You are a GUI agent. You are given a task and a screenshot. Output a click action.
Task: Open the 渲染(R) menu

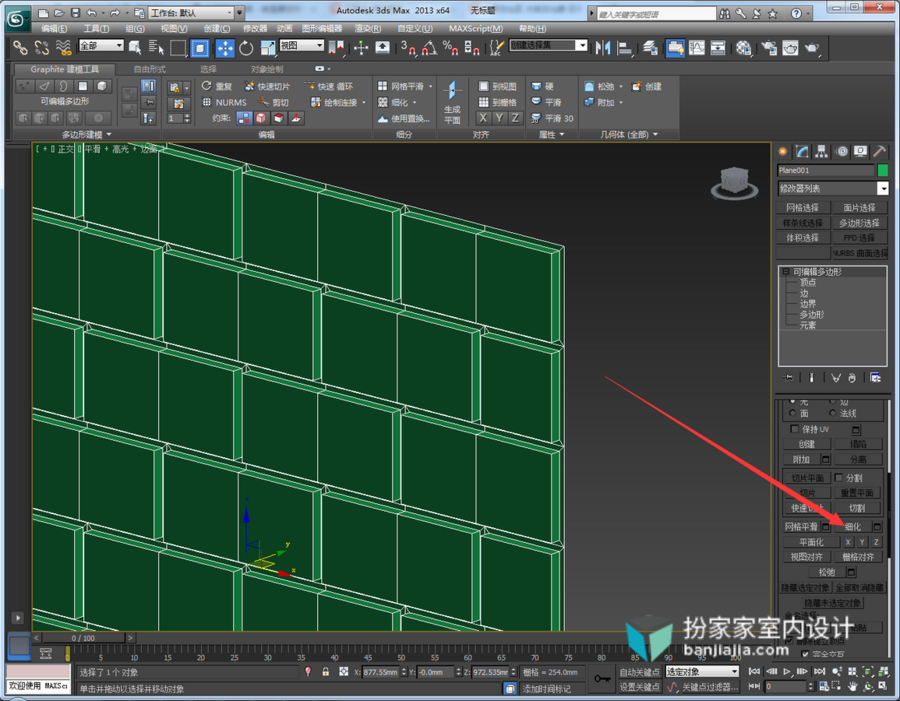coord(367,28)
